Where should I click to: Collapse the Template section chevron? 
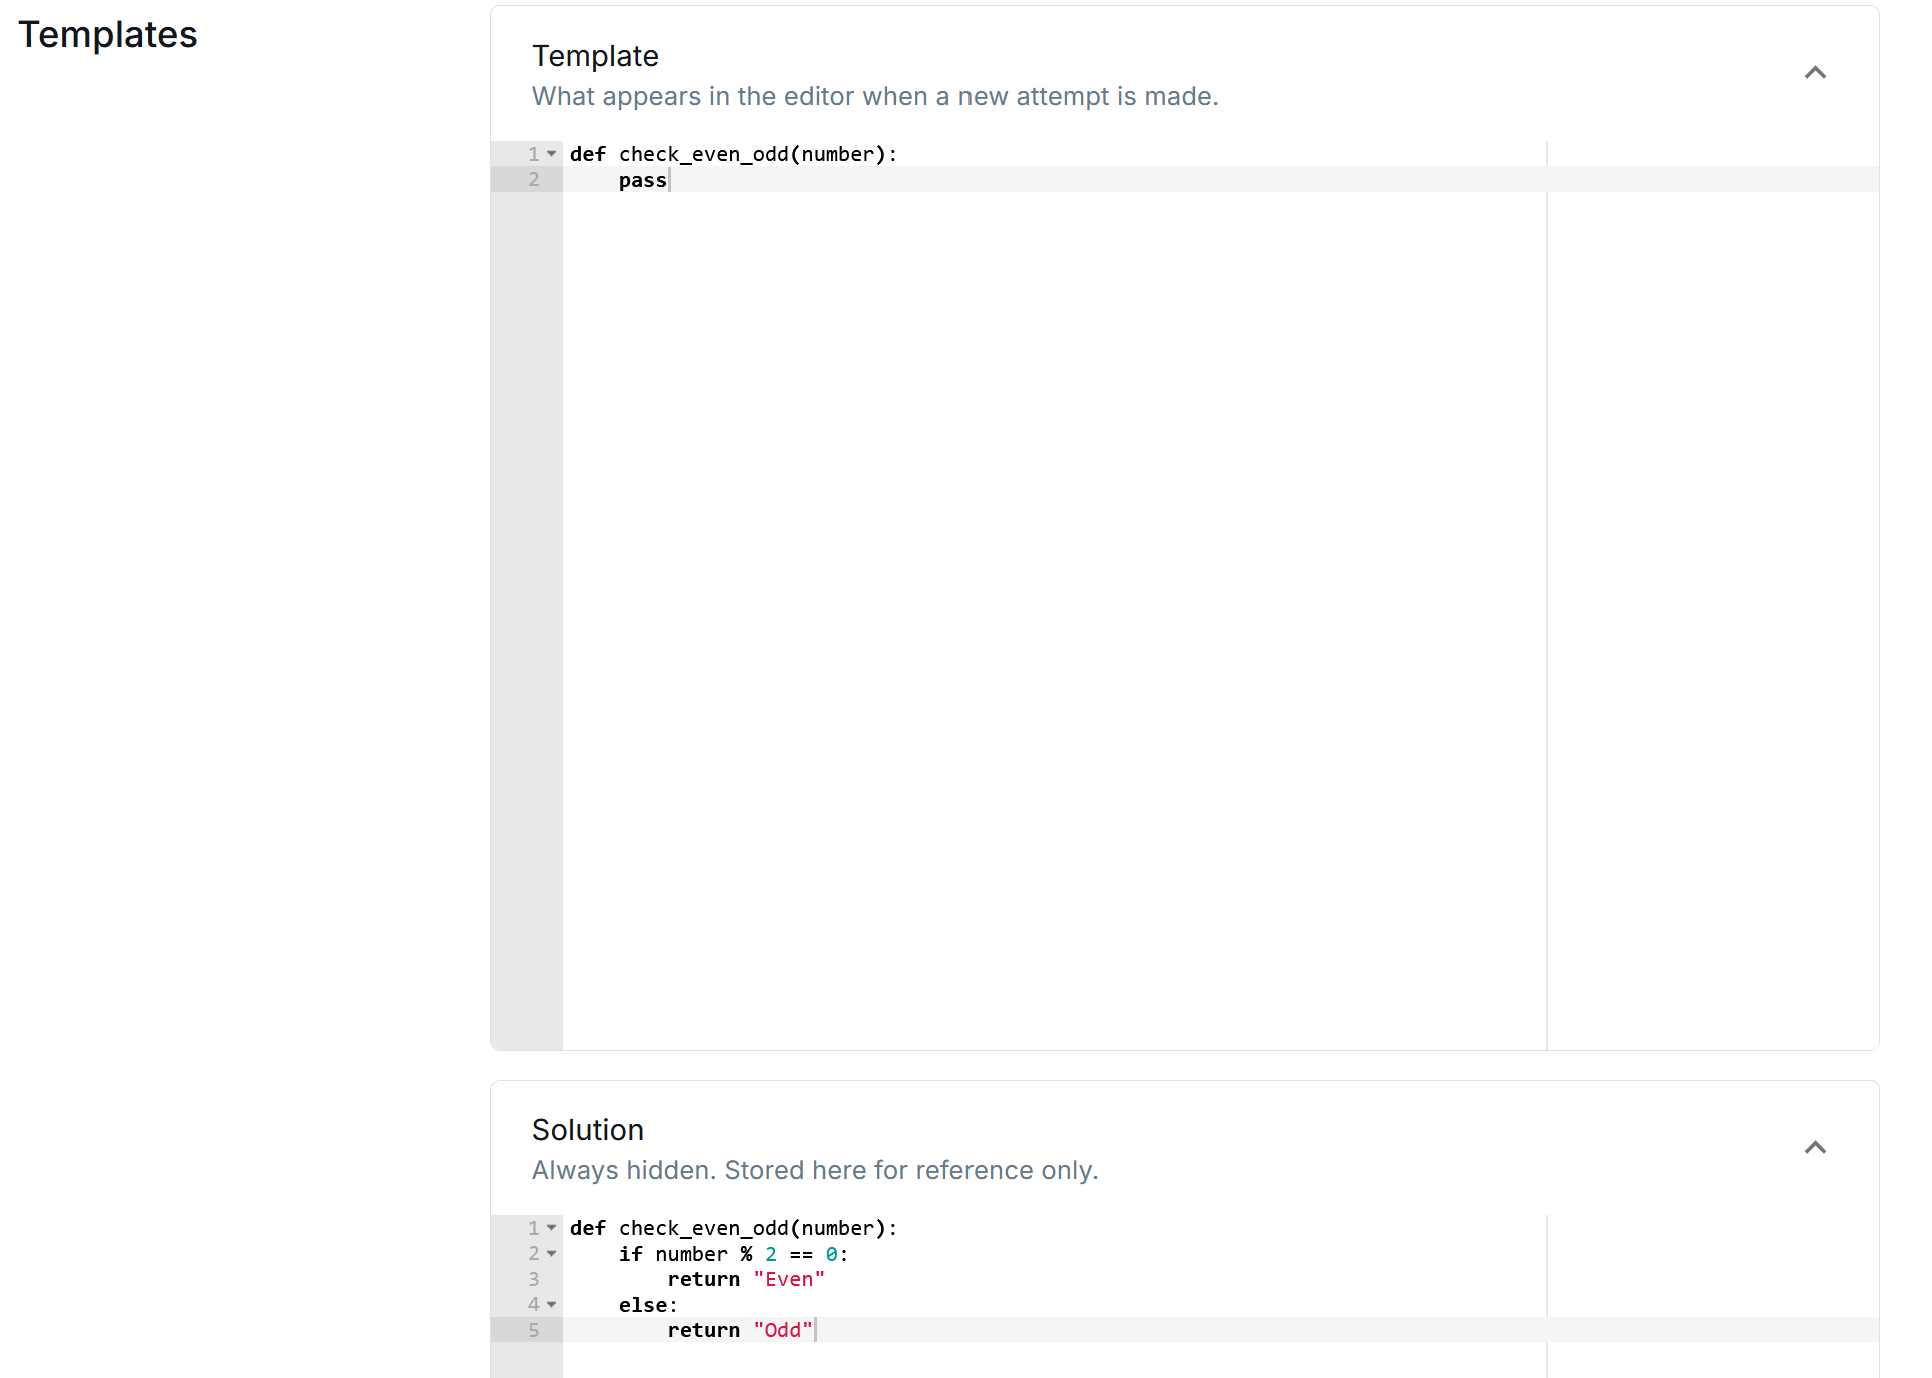tap(1815, 73)
